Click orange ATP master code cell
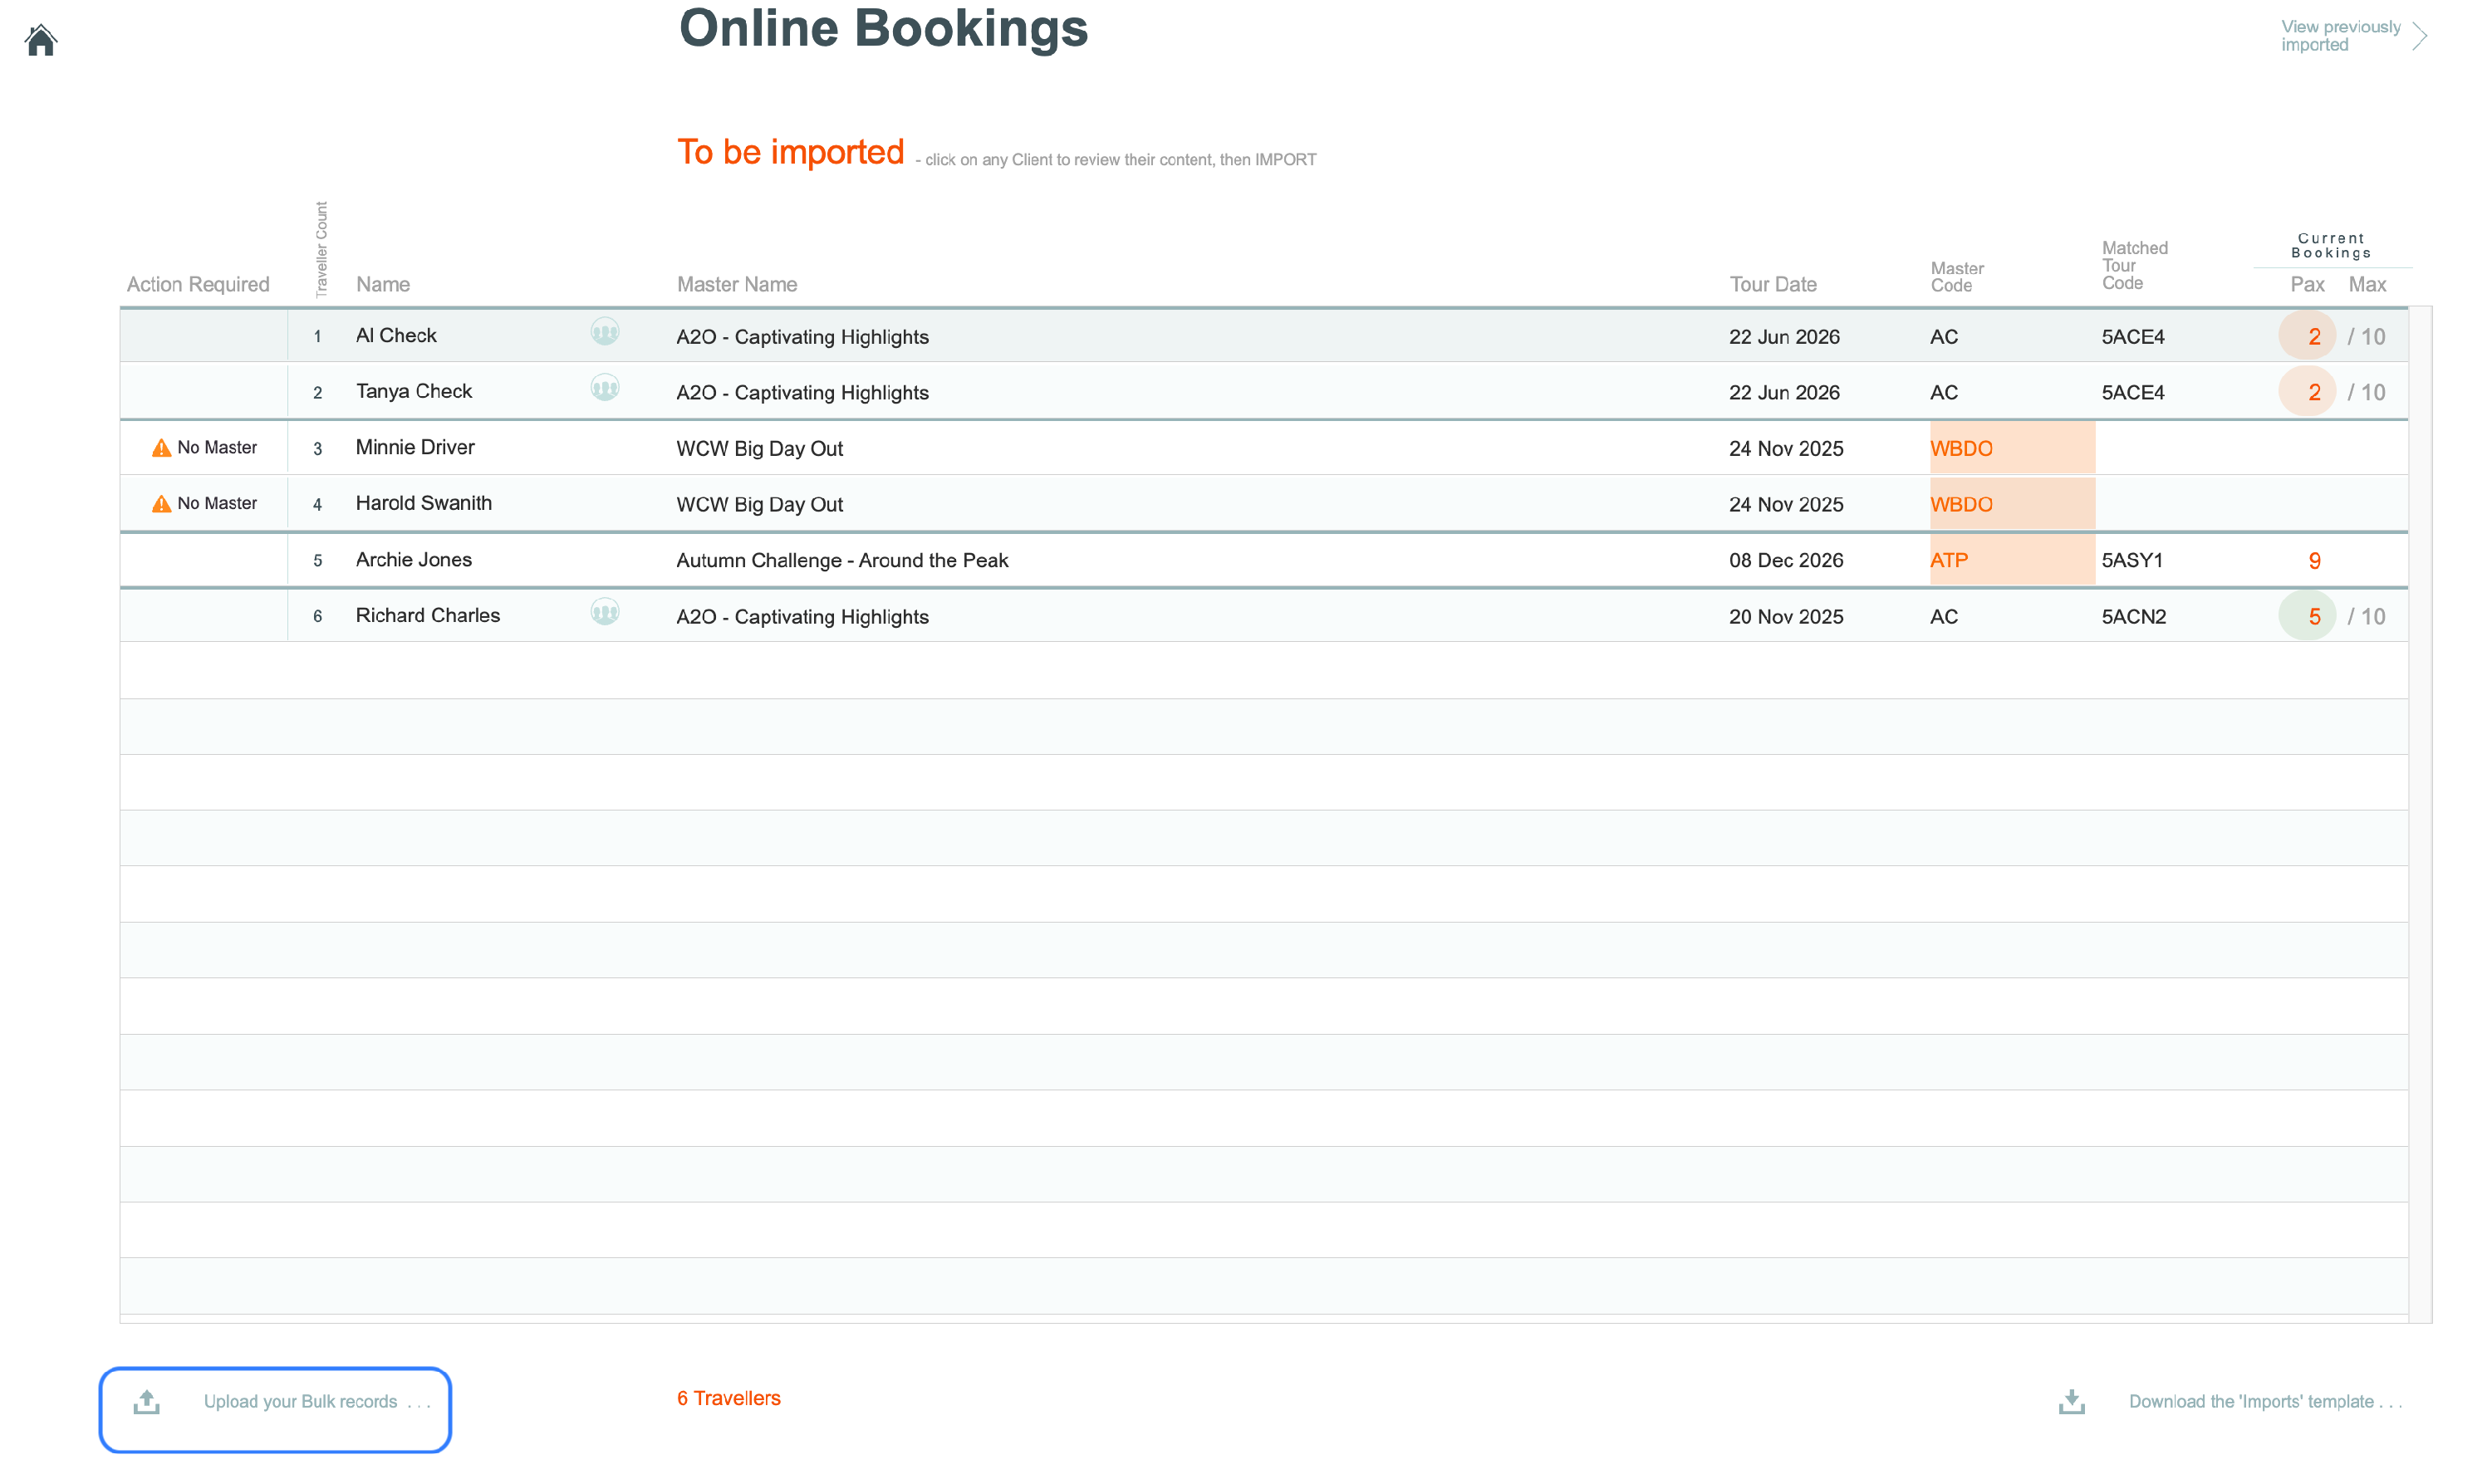 (x=1949, y=561)
